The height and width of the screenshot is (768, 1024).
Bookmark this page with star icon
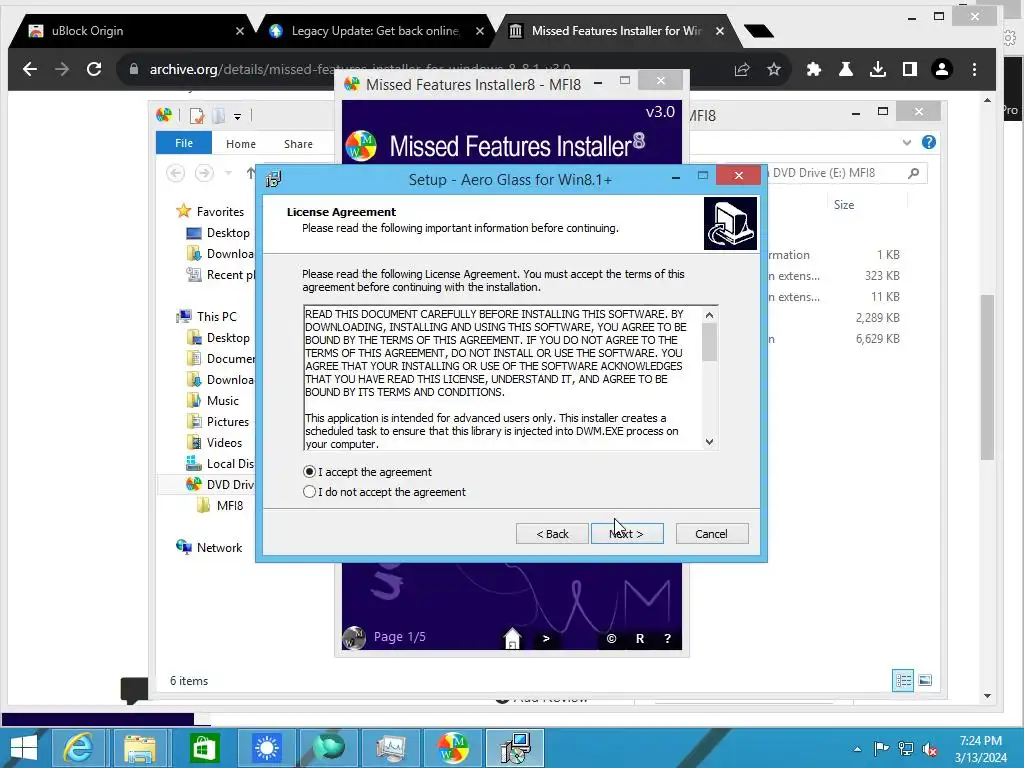[x=774, y=69]
